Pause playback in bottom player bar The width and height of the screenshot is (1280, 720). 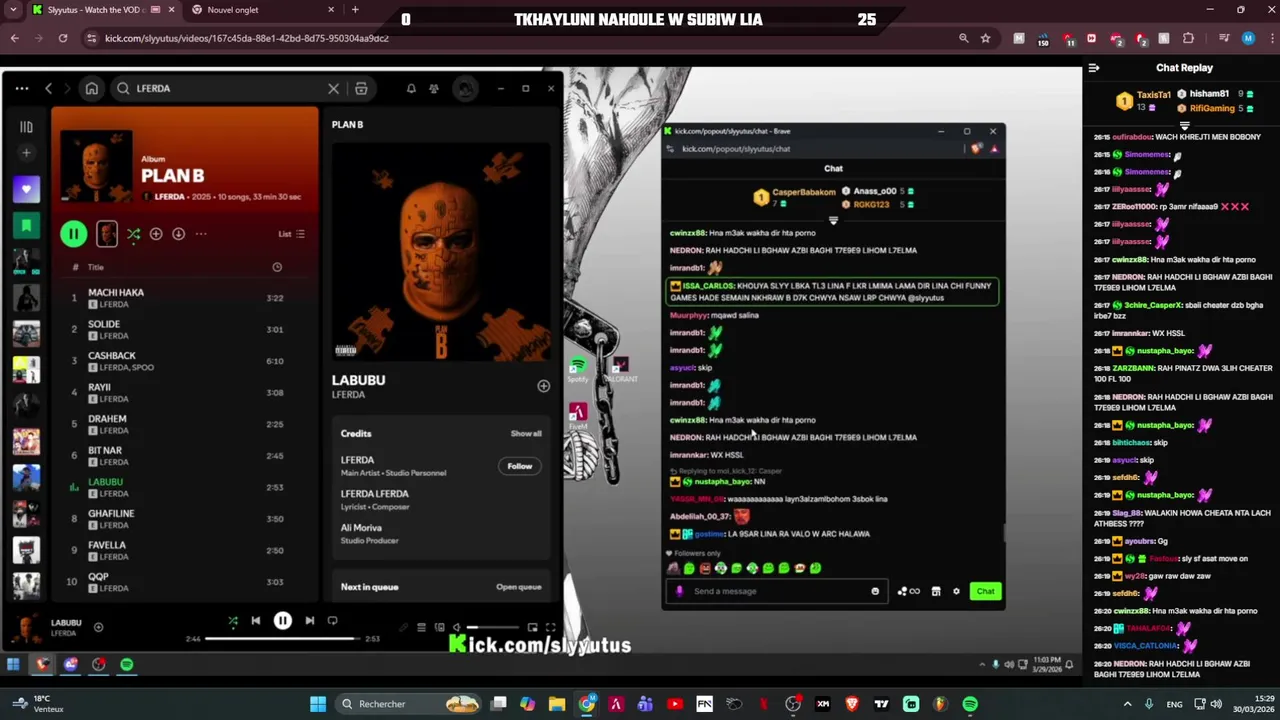pos(283,621)
